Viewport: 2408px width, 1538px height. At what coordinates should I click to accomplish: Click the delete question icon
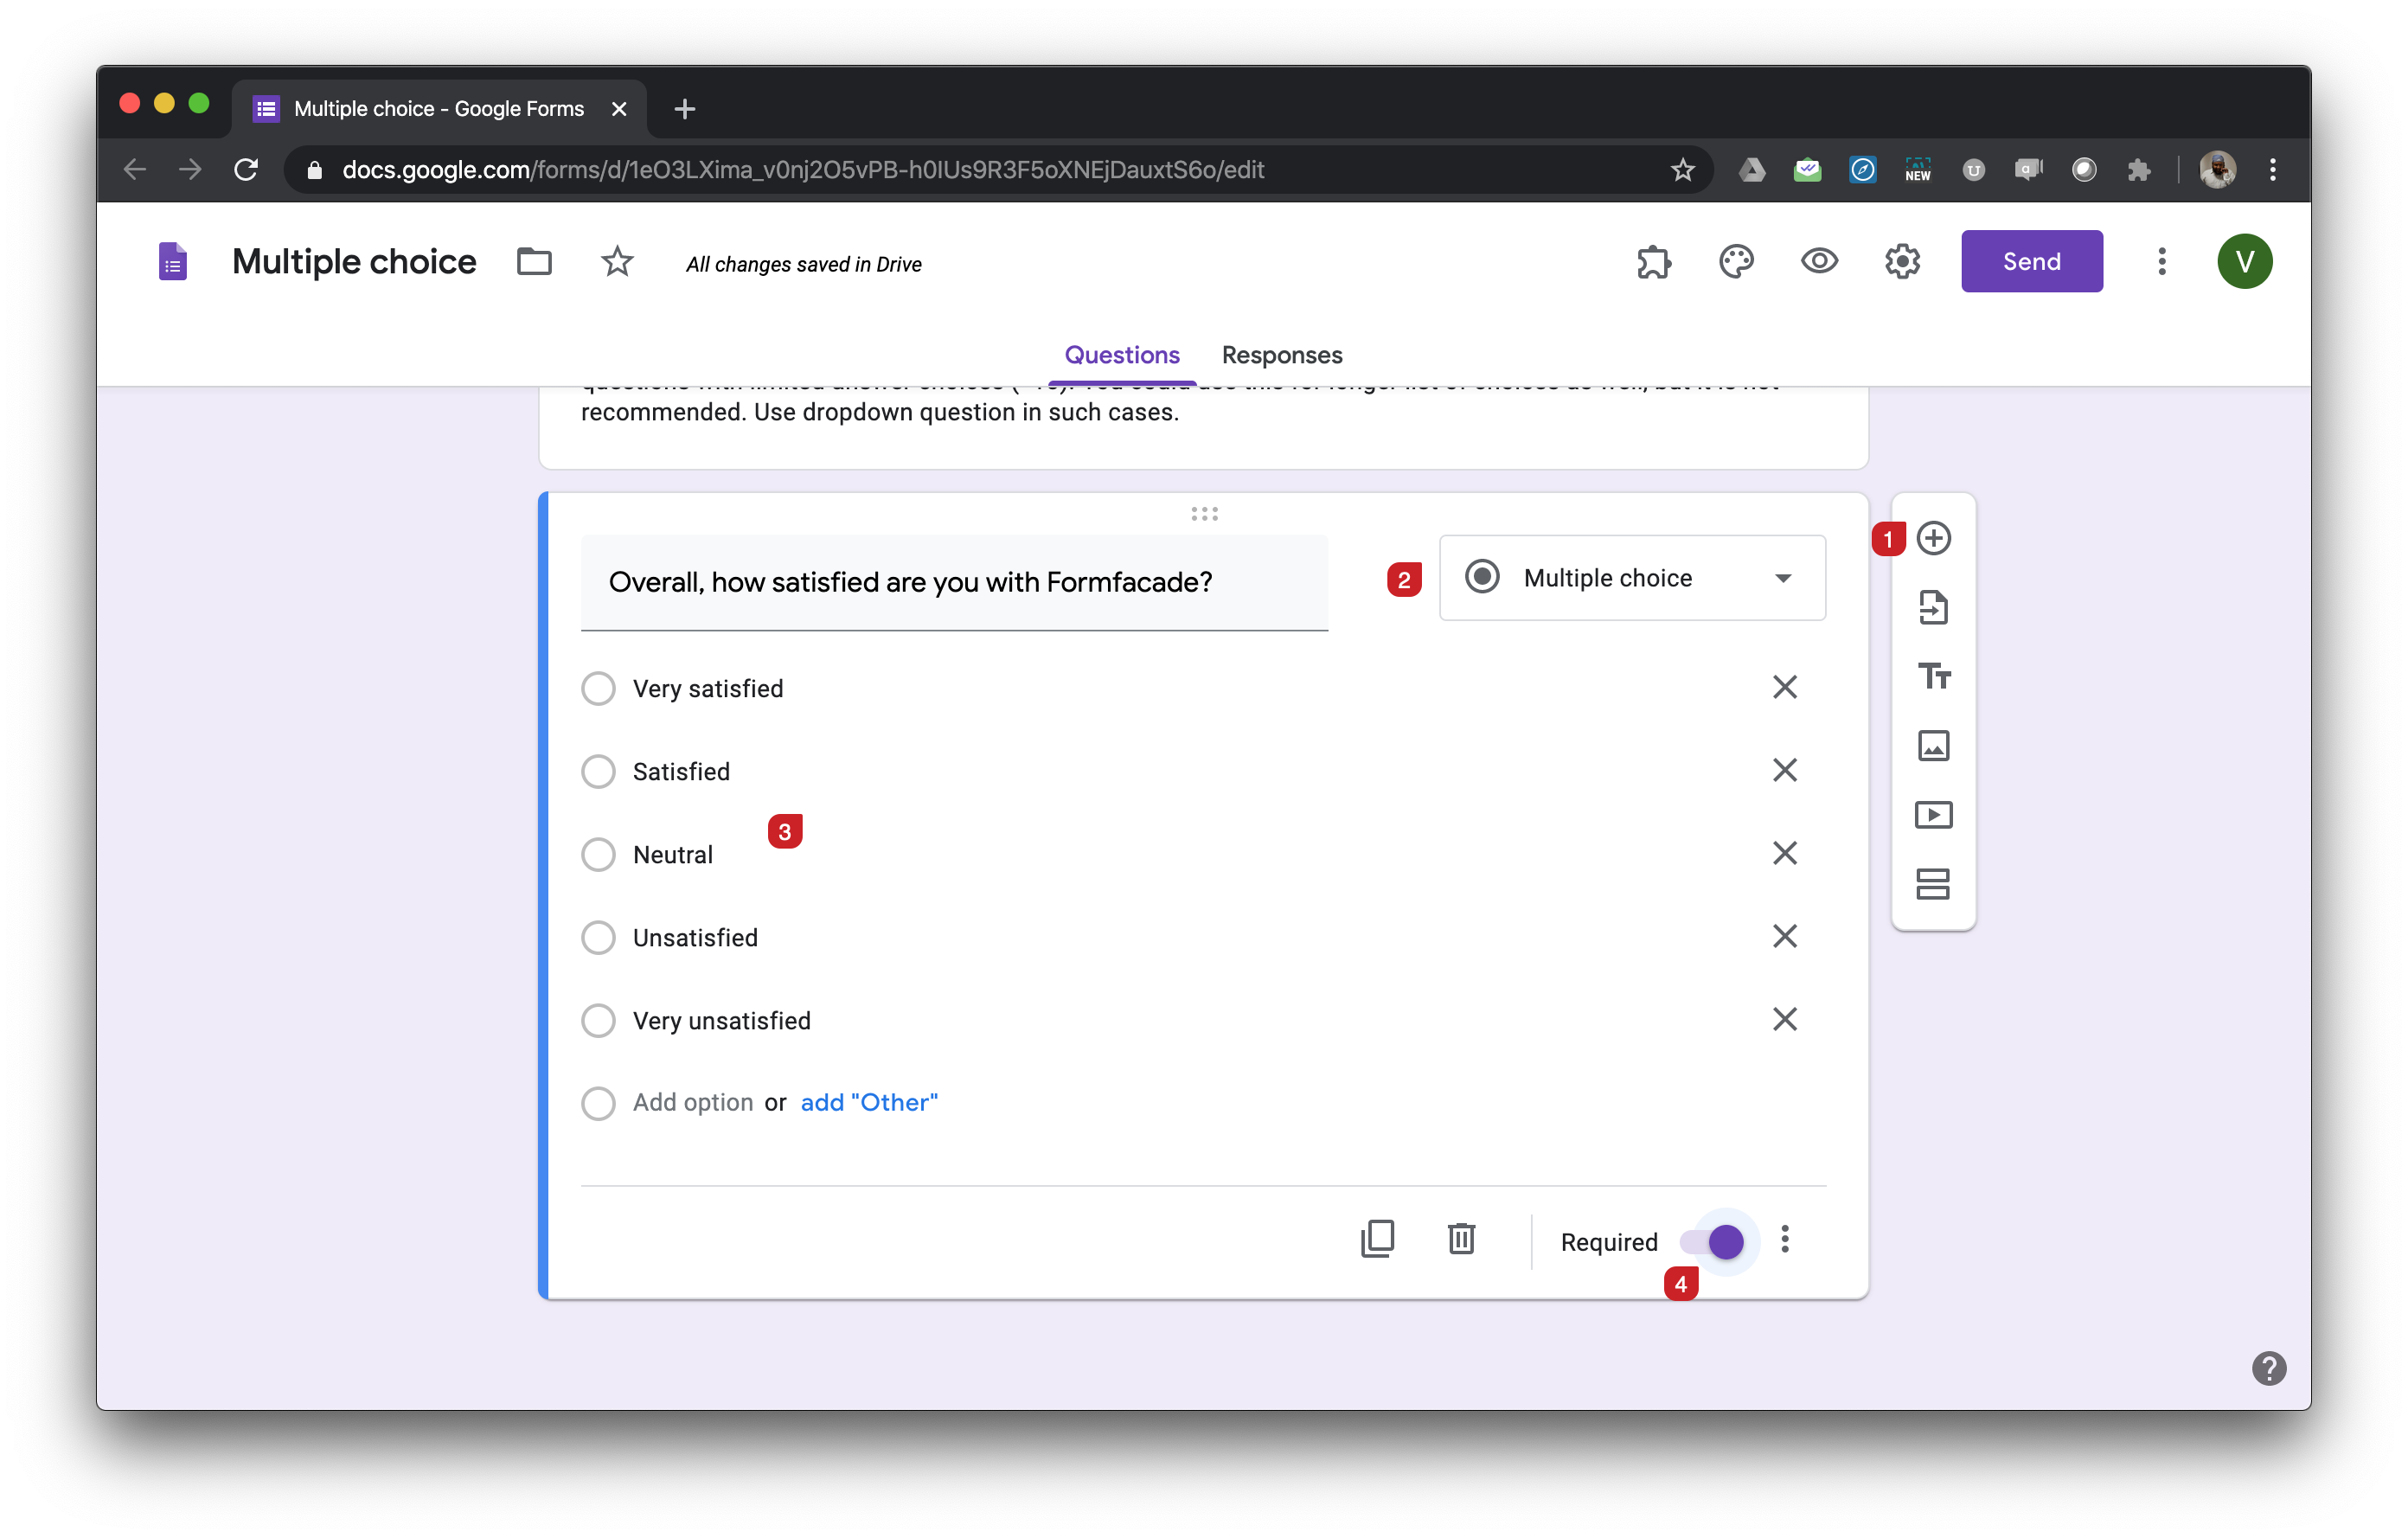[x=1462, y=1241]
